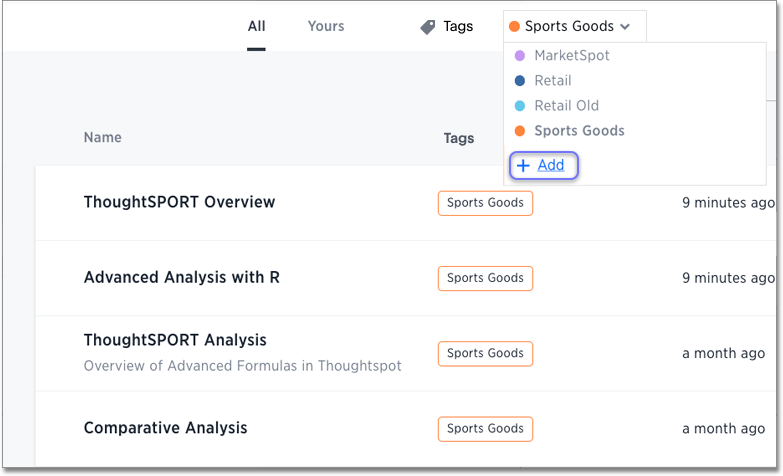Viewport: 783px width, 476px height.
Task: Sort by the Name column header
Action: pyautogui.click(x=102, y=138)
